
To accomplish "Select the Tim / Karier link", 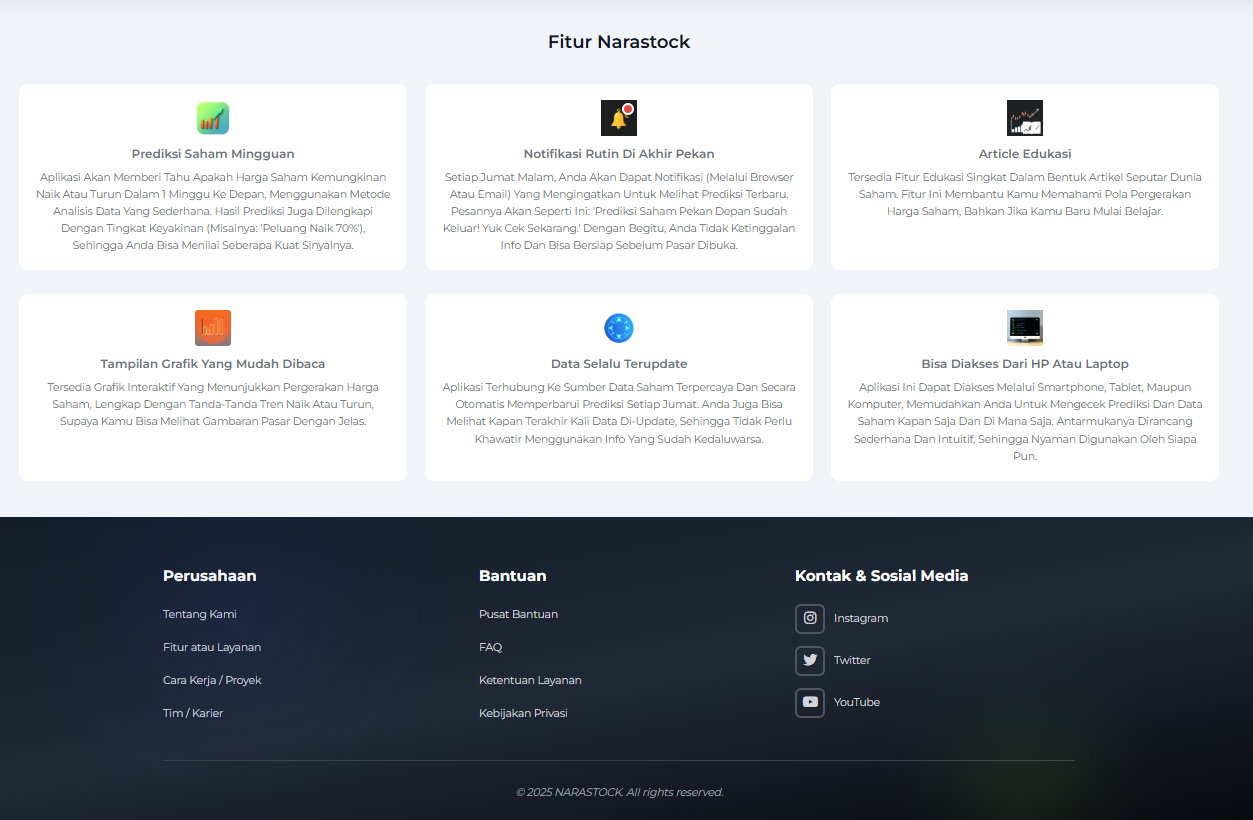I will (x=192, y=712).
